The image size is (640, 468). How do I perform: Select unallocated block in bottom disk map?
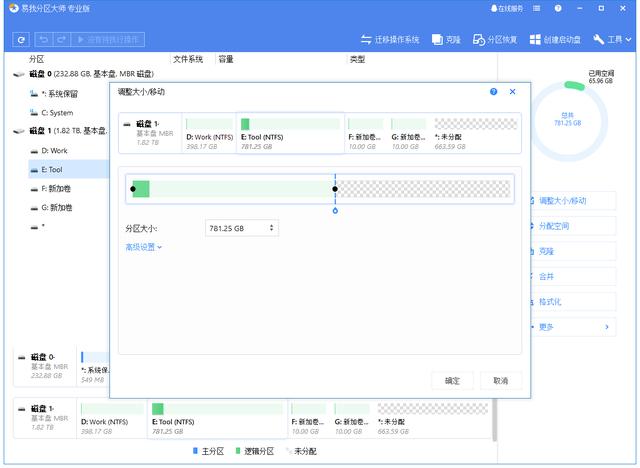(433, 419)
